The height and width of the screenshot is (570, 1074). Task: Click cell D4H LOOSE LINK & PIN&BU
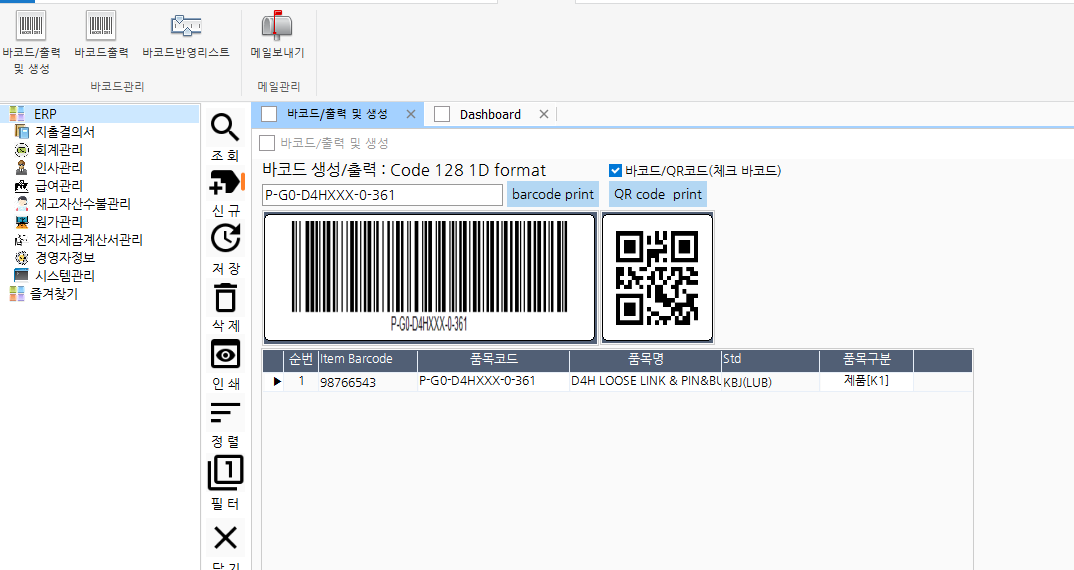tap(645, 381)
